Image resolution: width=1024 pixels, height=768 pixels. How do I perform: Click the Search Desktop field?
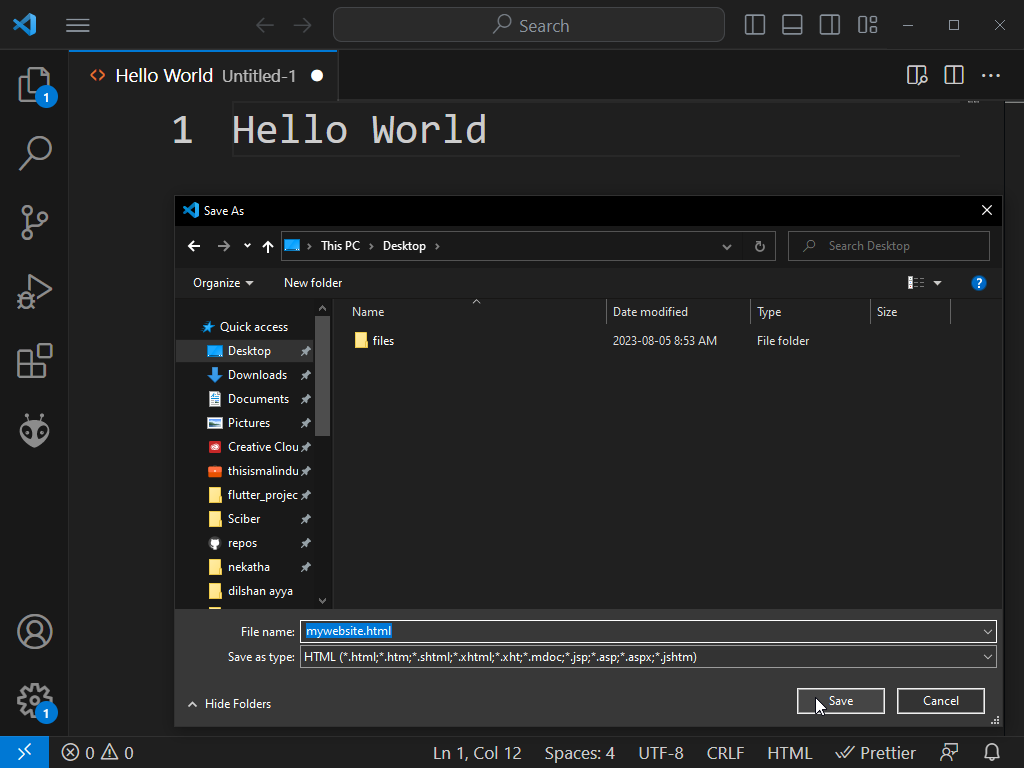(x=889, y=246)
